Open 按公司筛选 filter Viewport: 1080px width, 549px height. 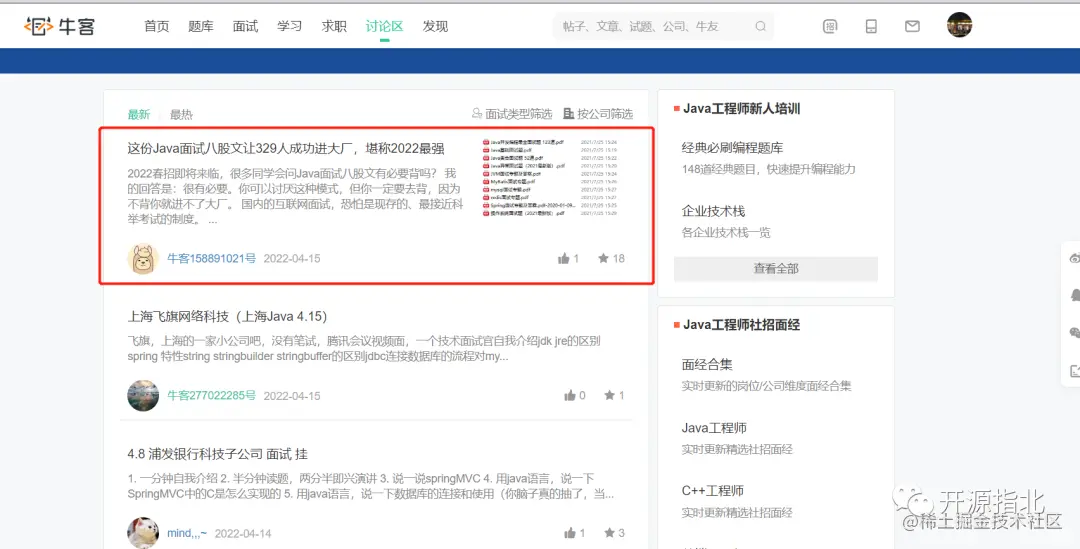click(598, 114)
